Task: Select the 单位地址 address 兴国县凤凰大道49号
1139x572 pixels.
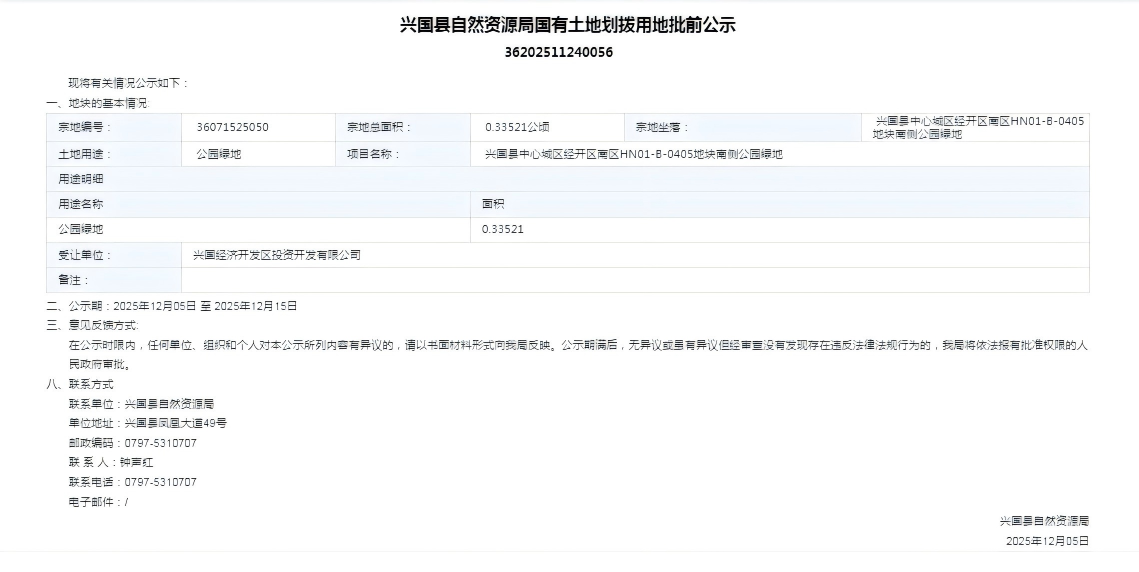Action: pyautogui.click(x=175, y=423)
